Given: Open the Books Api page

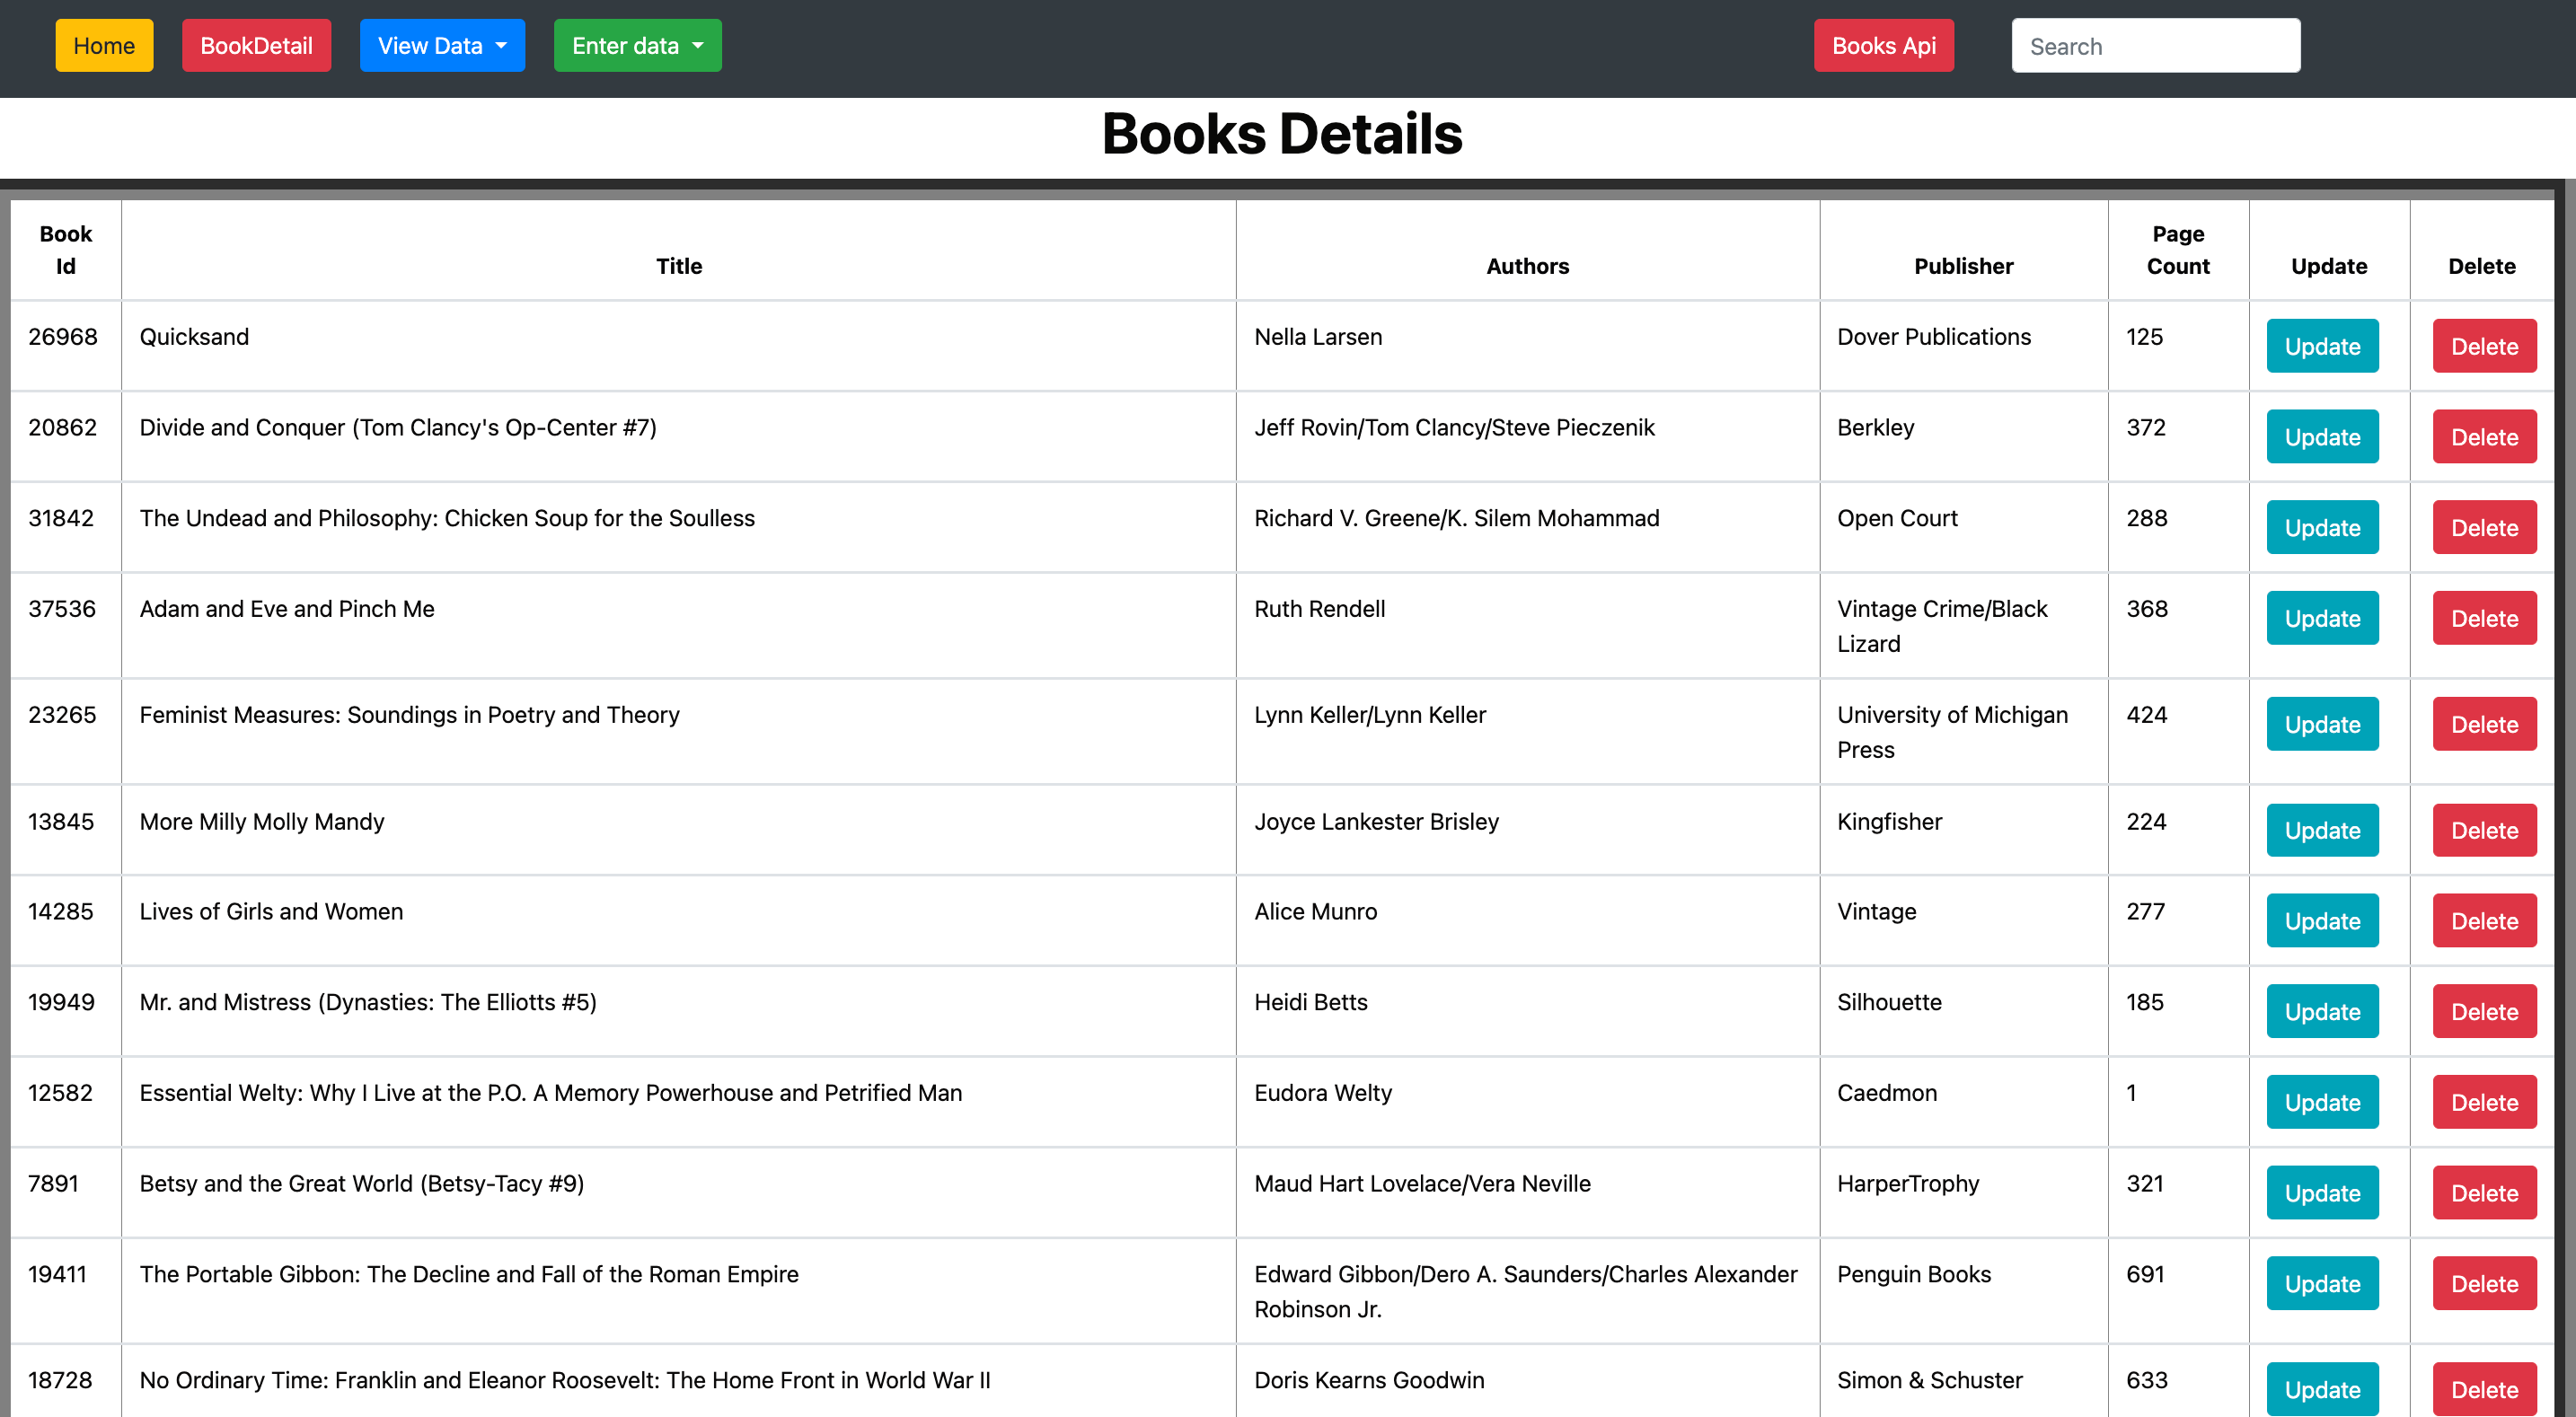Looking at the screenshot, I should coord(1884,45).
